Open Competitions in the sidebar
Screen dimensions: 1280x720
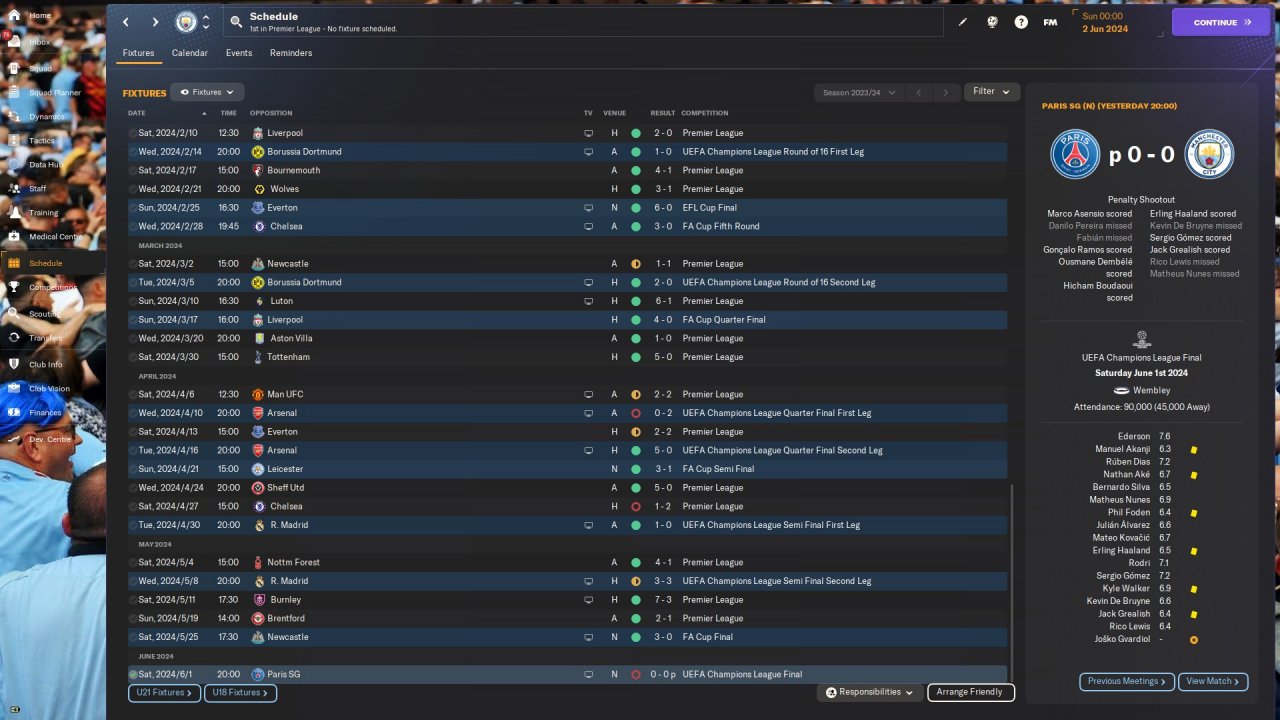(53, 288)
